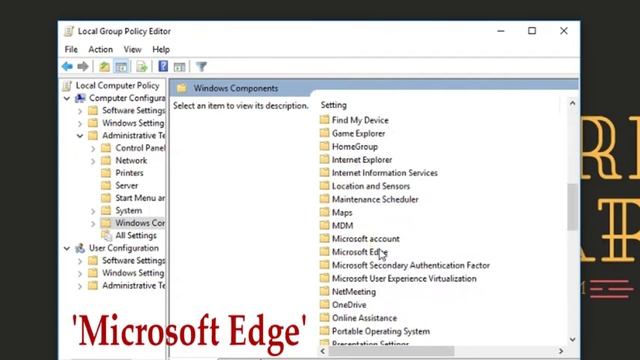
Task: Click the horizontal scrollbar thumb
Action: coord(391,351)
